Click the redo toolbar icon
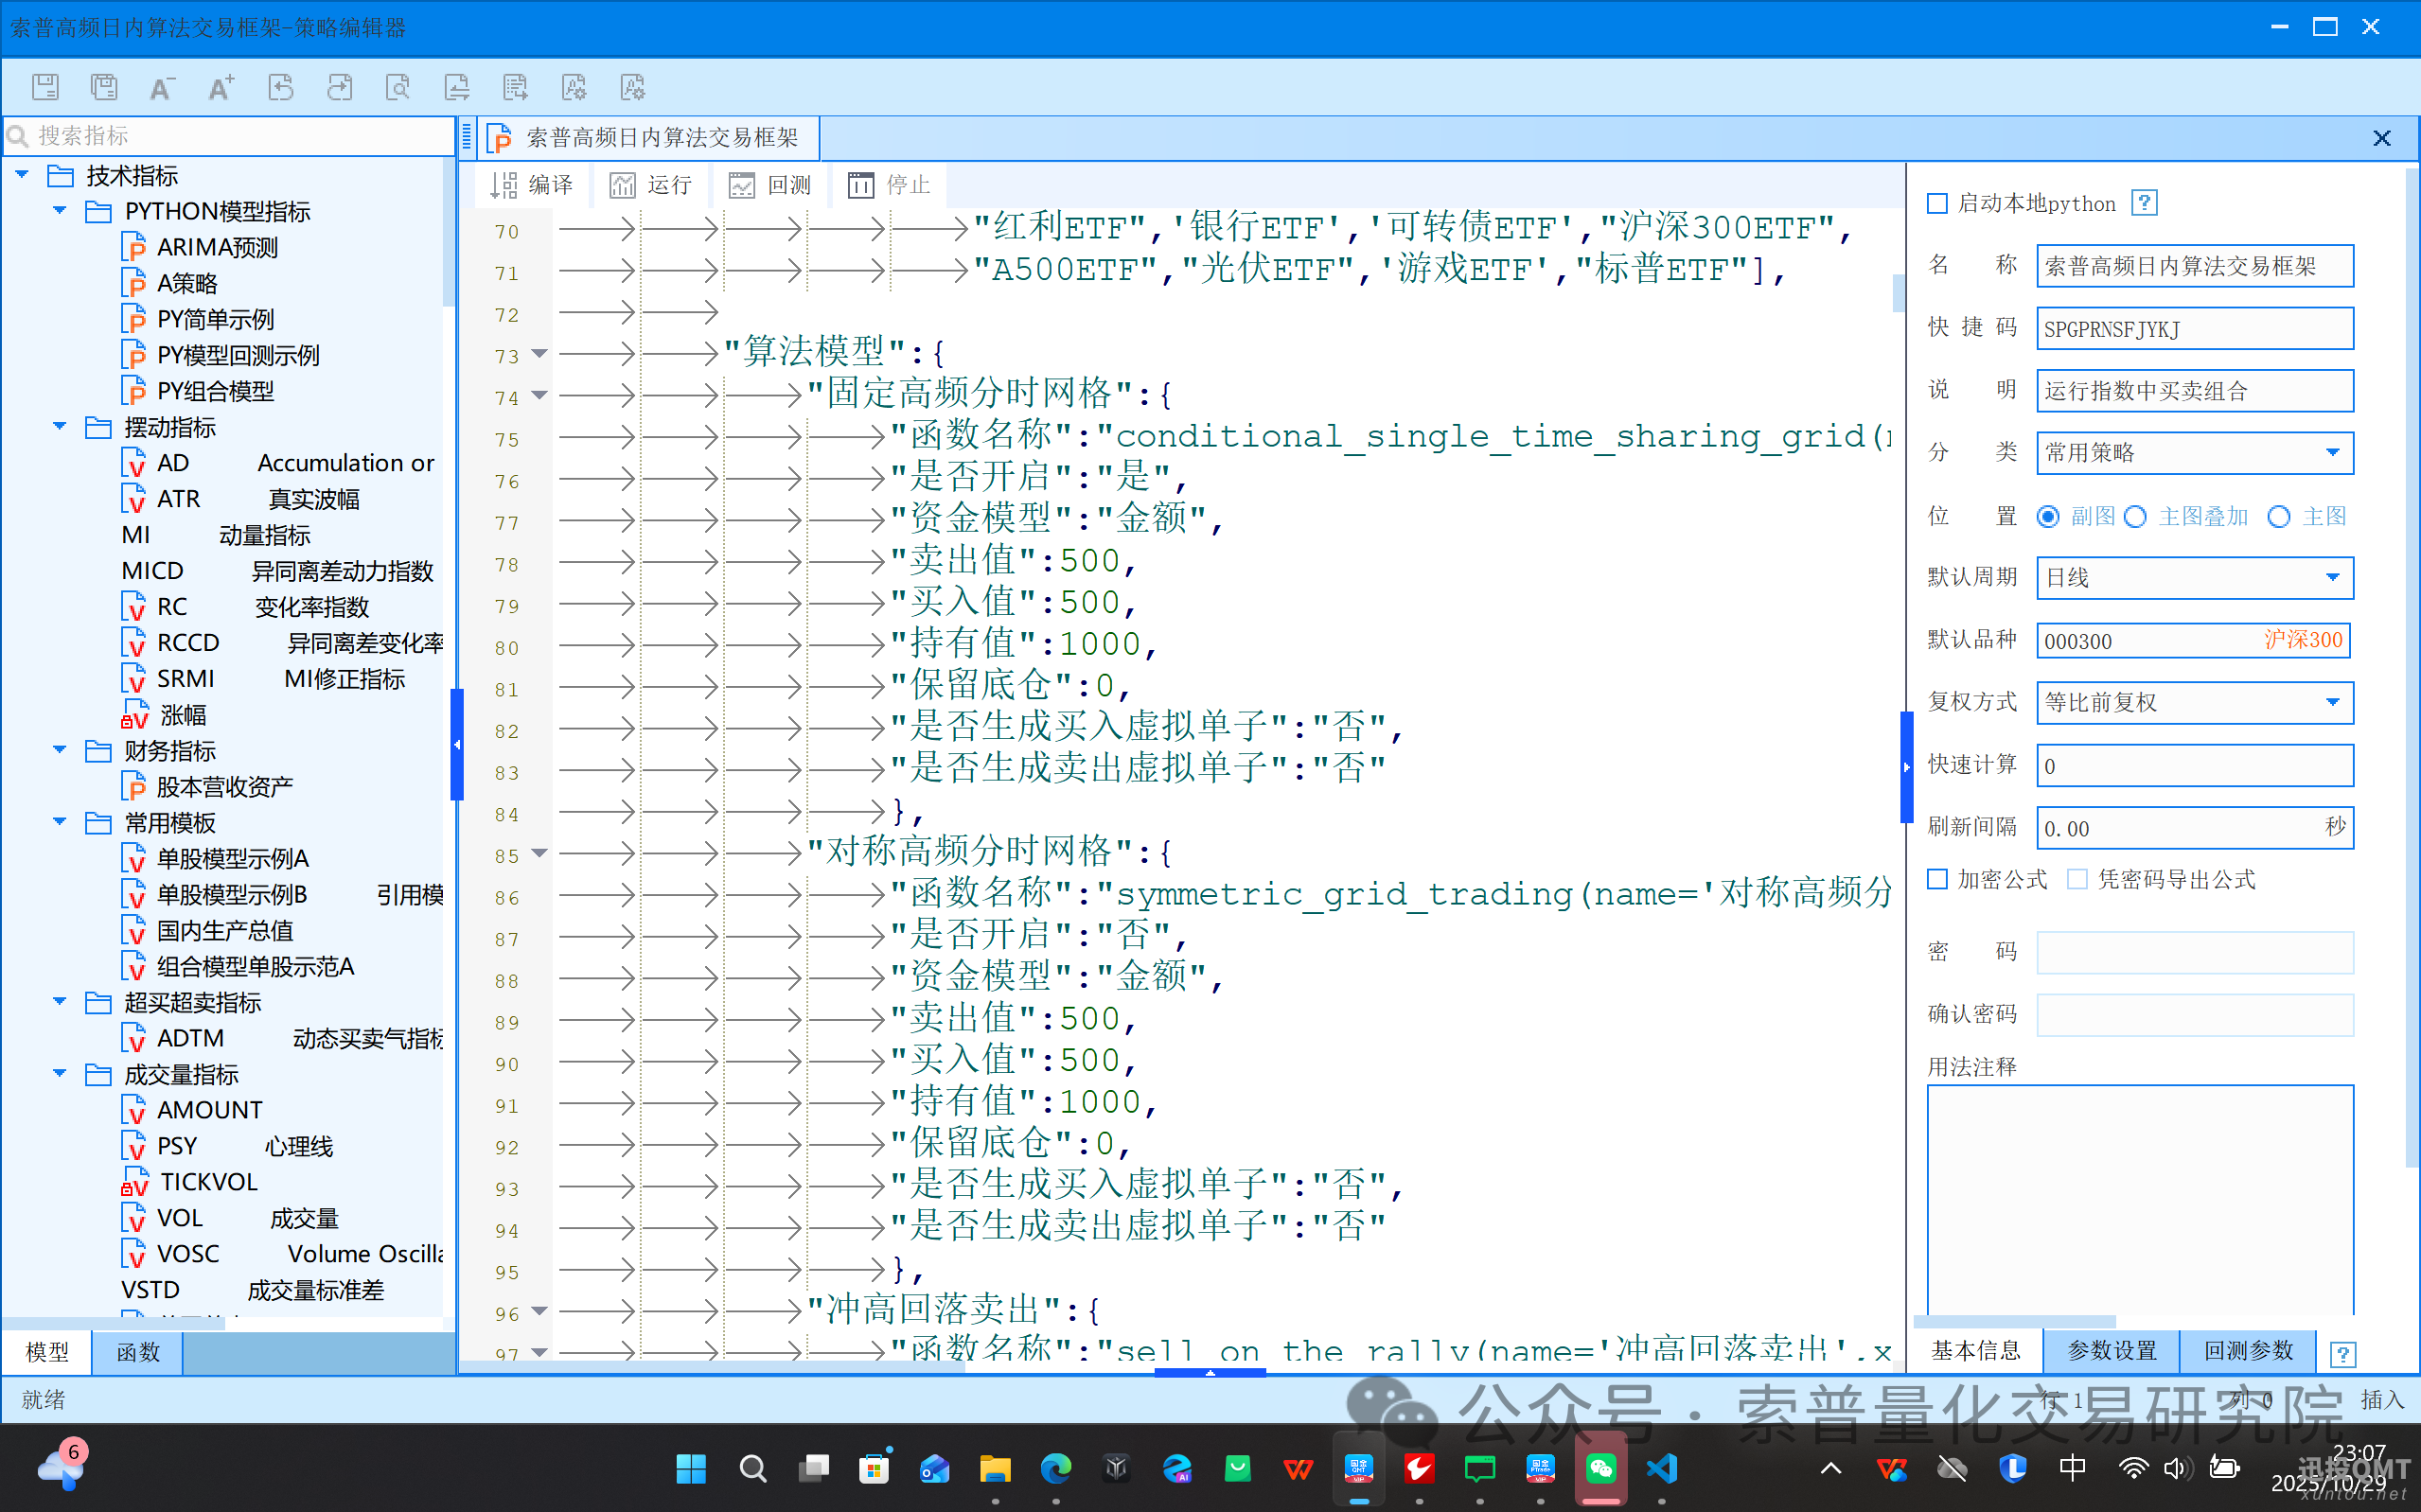 tap(339, 87)
